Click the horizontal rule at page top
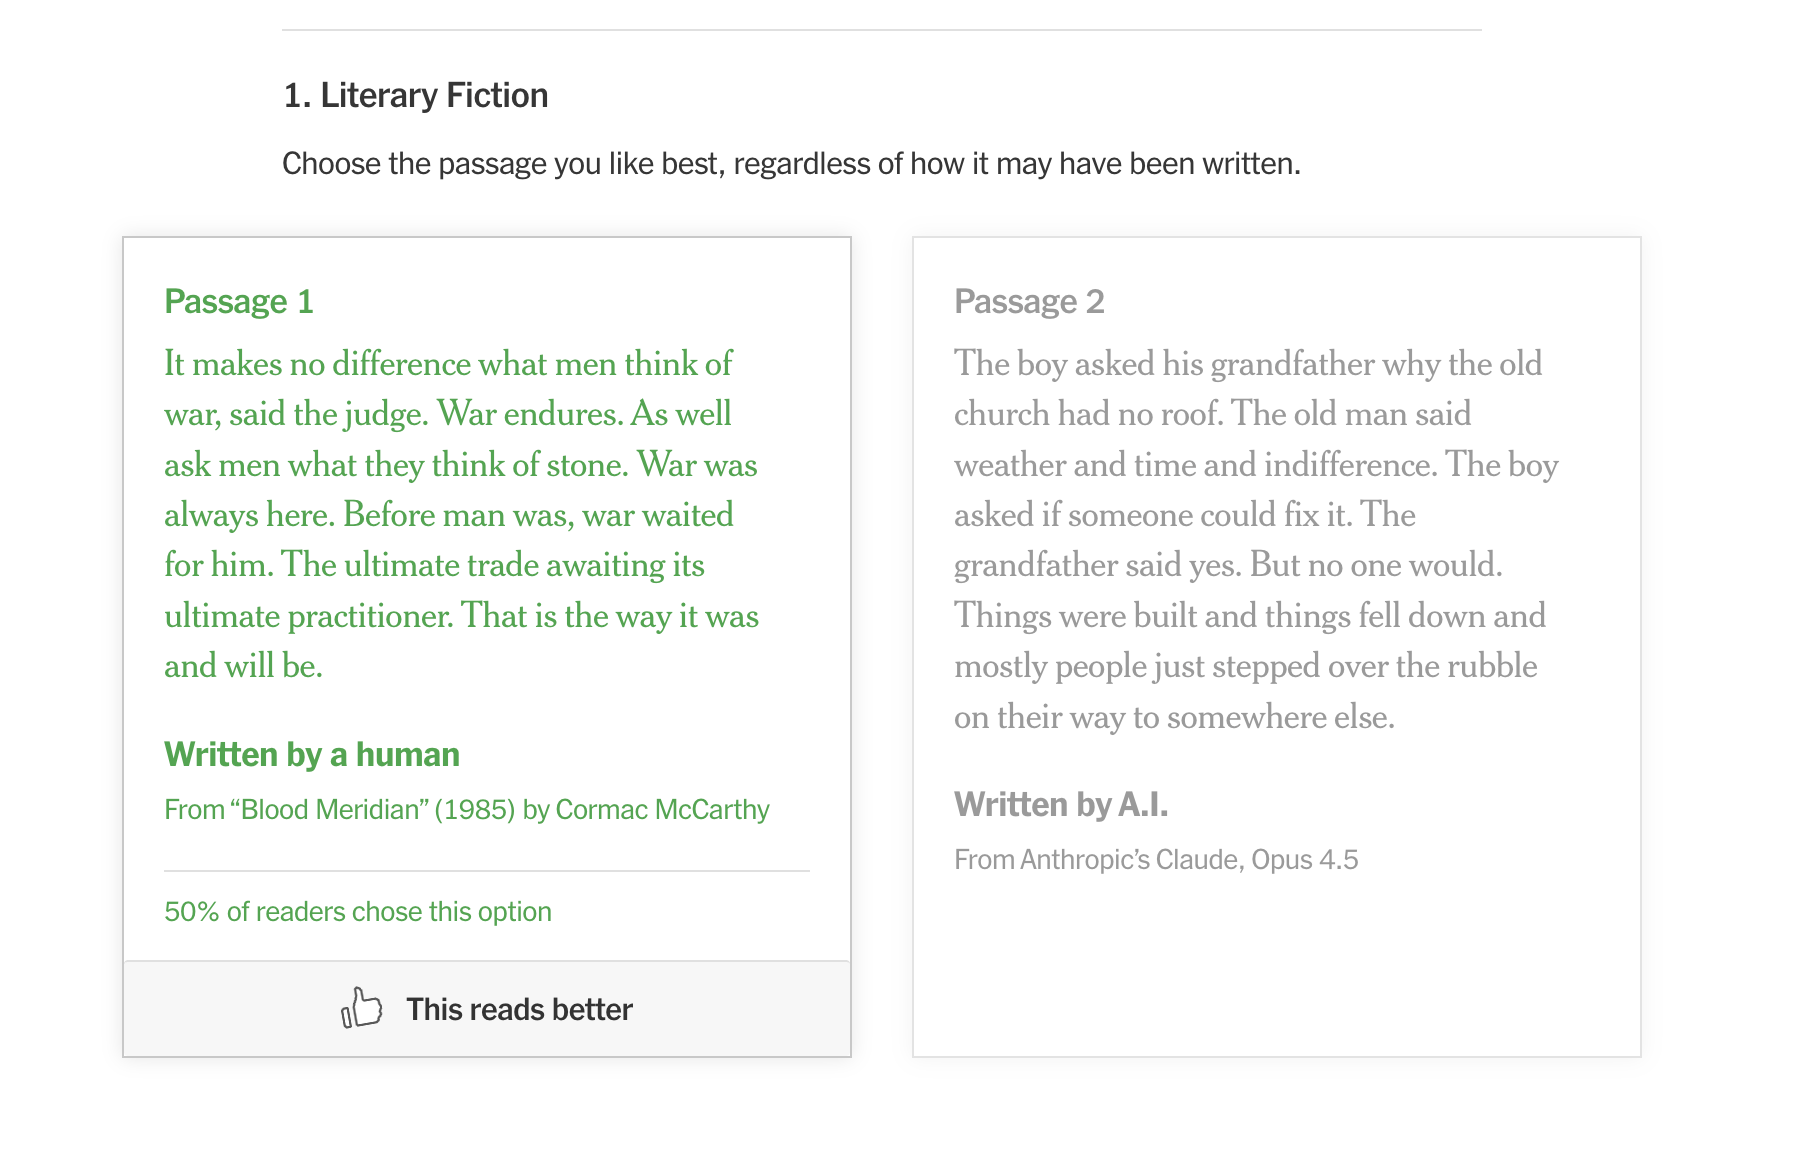This screenshot has height=1174, width=1794. tap(882, 30)
